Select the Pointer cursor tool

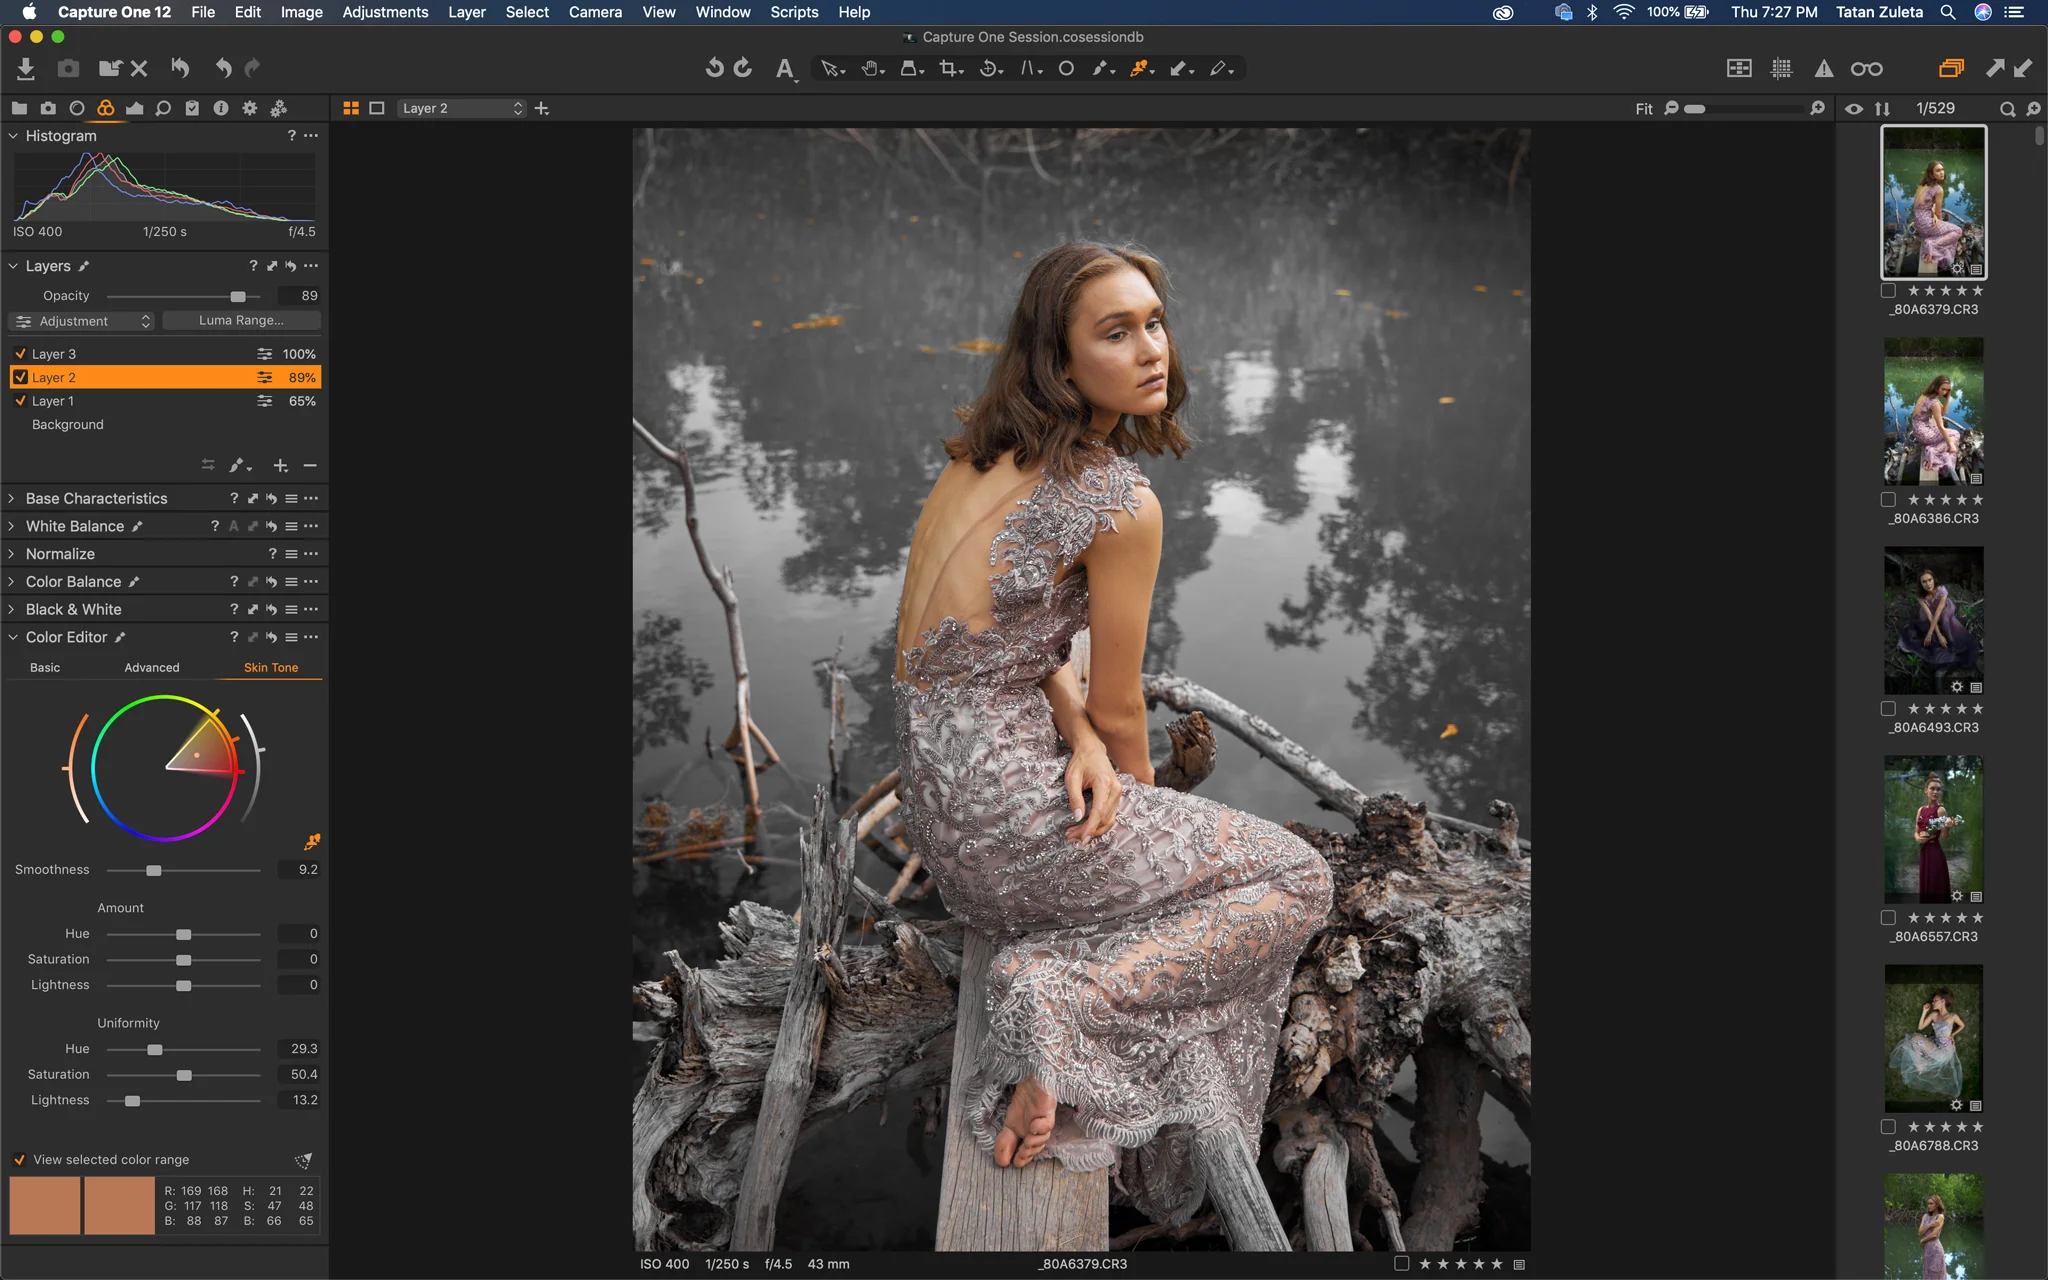[831, 69]
